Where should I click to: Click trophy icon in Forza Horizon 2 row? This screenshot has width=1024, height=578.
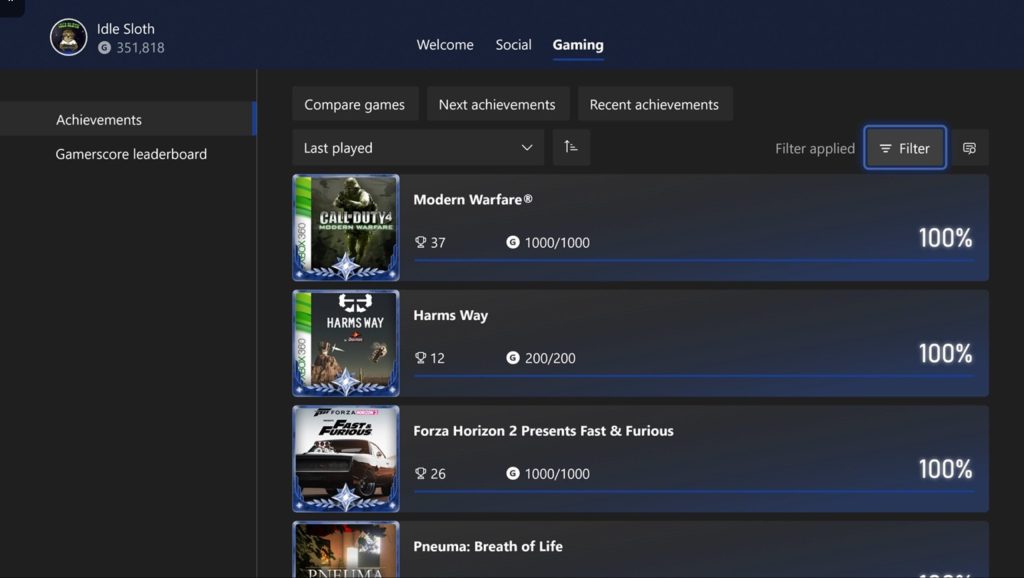(x=421, y=474)
